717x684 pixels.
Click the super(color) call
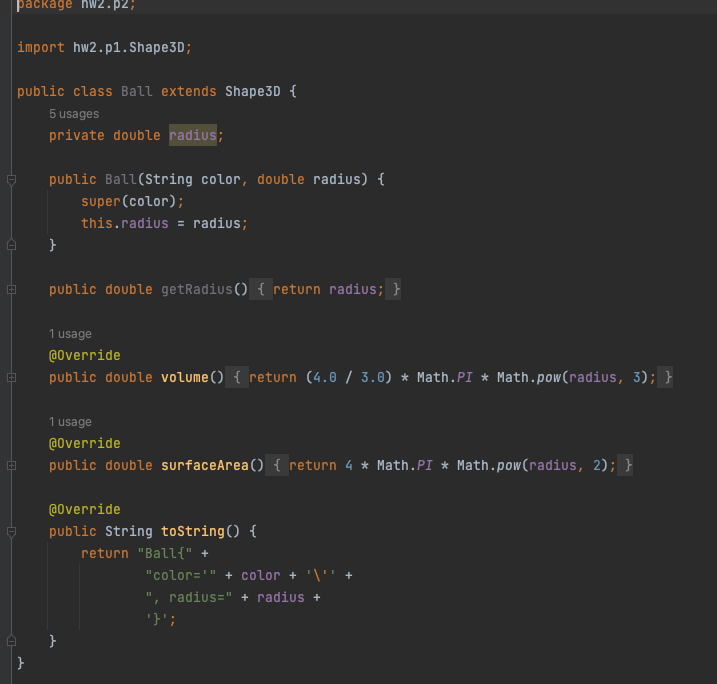[133, 201]
